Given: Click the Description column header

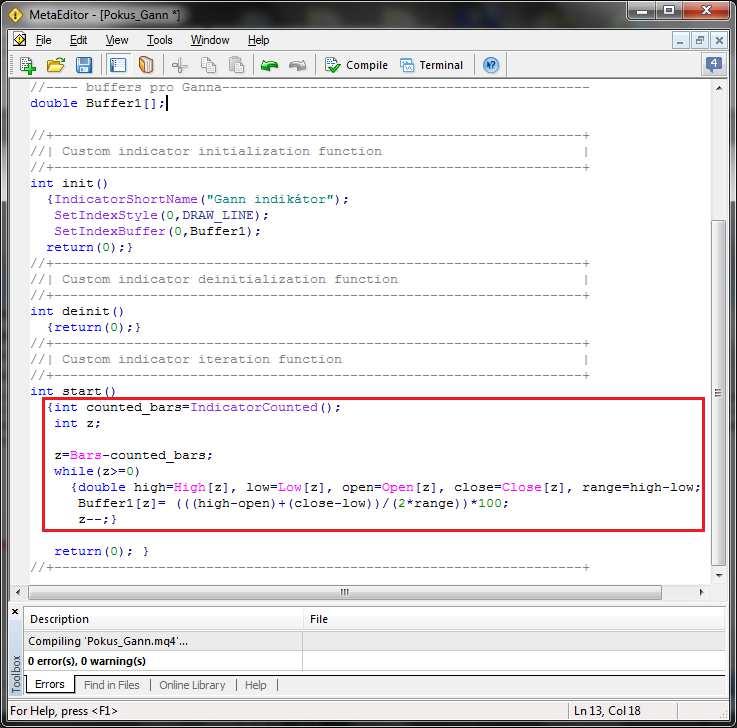Looking at the screenshot, I should (x=163, y=619).
